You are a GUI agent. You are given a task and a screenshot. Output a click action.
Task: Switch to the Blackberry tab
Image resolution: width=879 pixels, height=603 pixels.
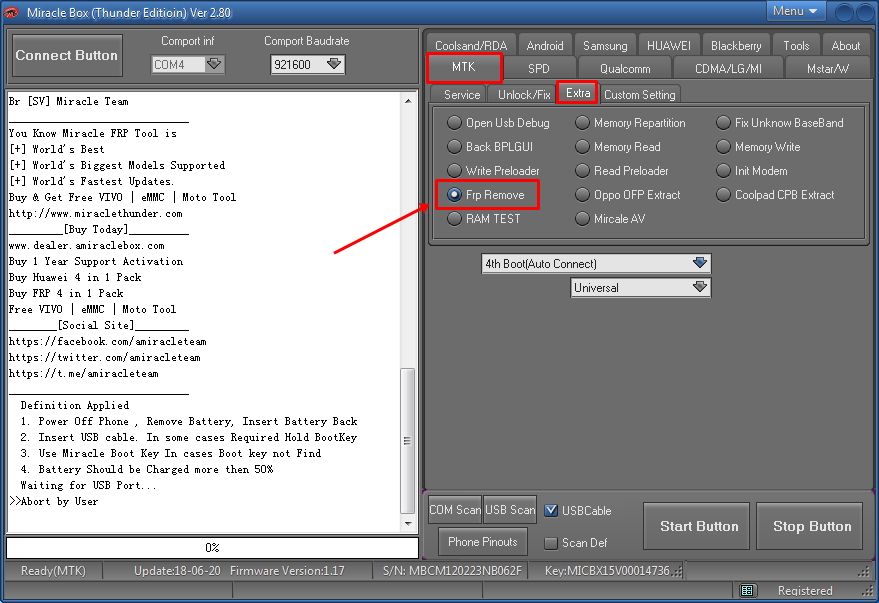coord(736,45)
